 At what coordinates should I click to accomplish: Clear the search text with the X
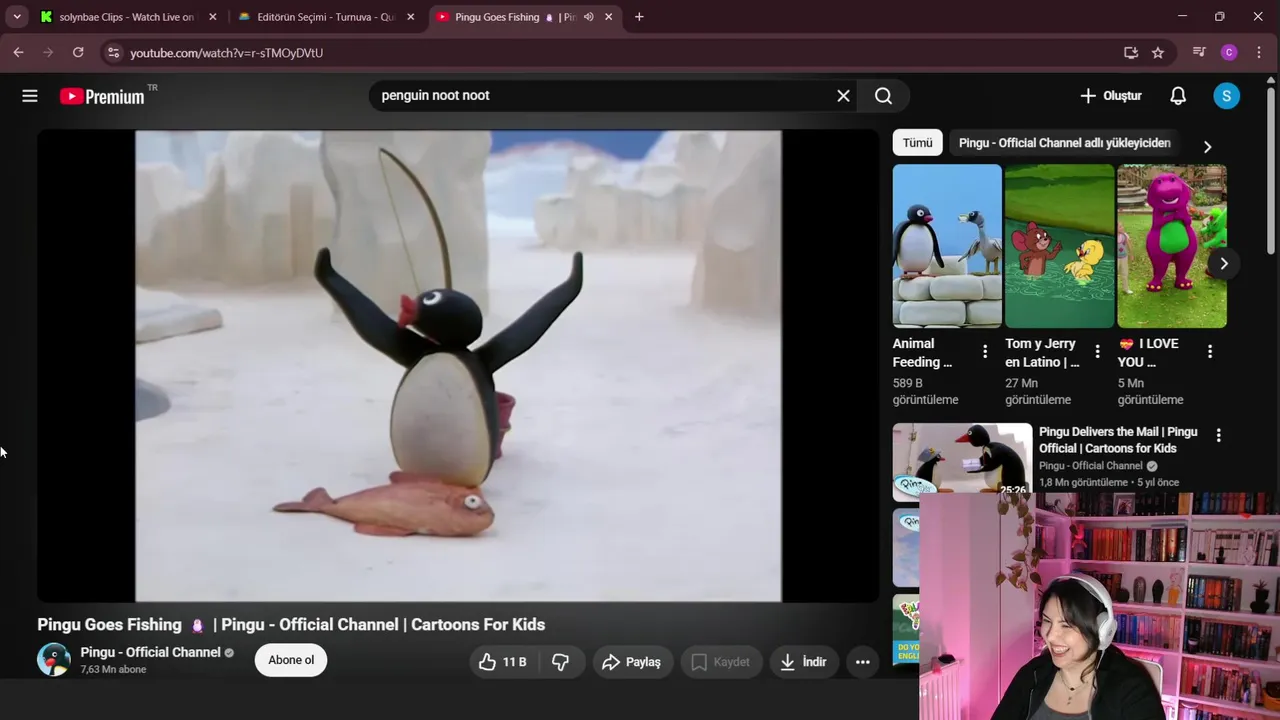pyautogui.click(x=843, y=96)
